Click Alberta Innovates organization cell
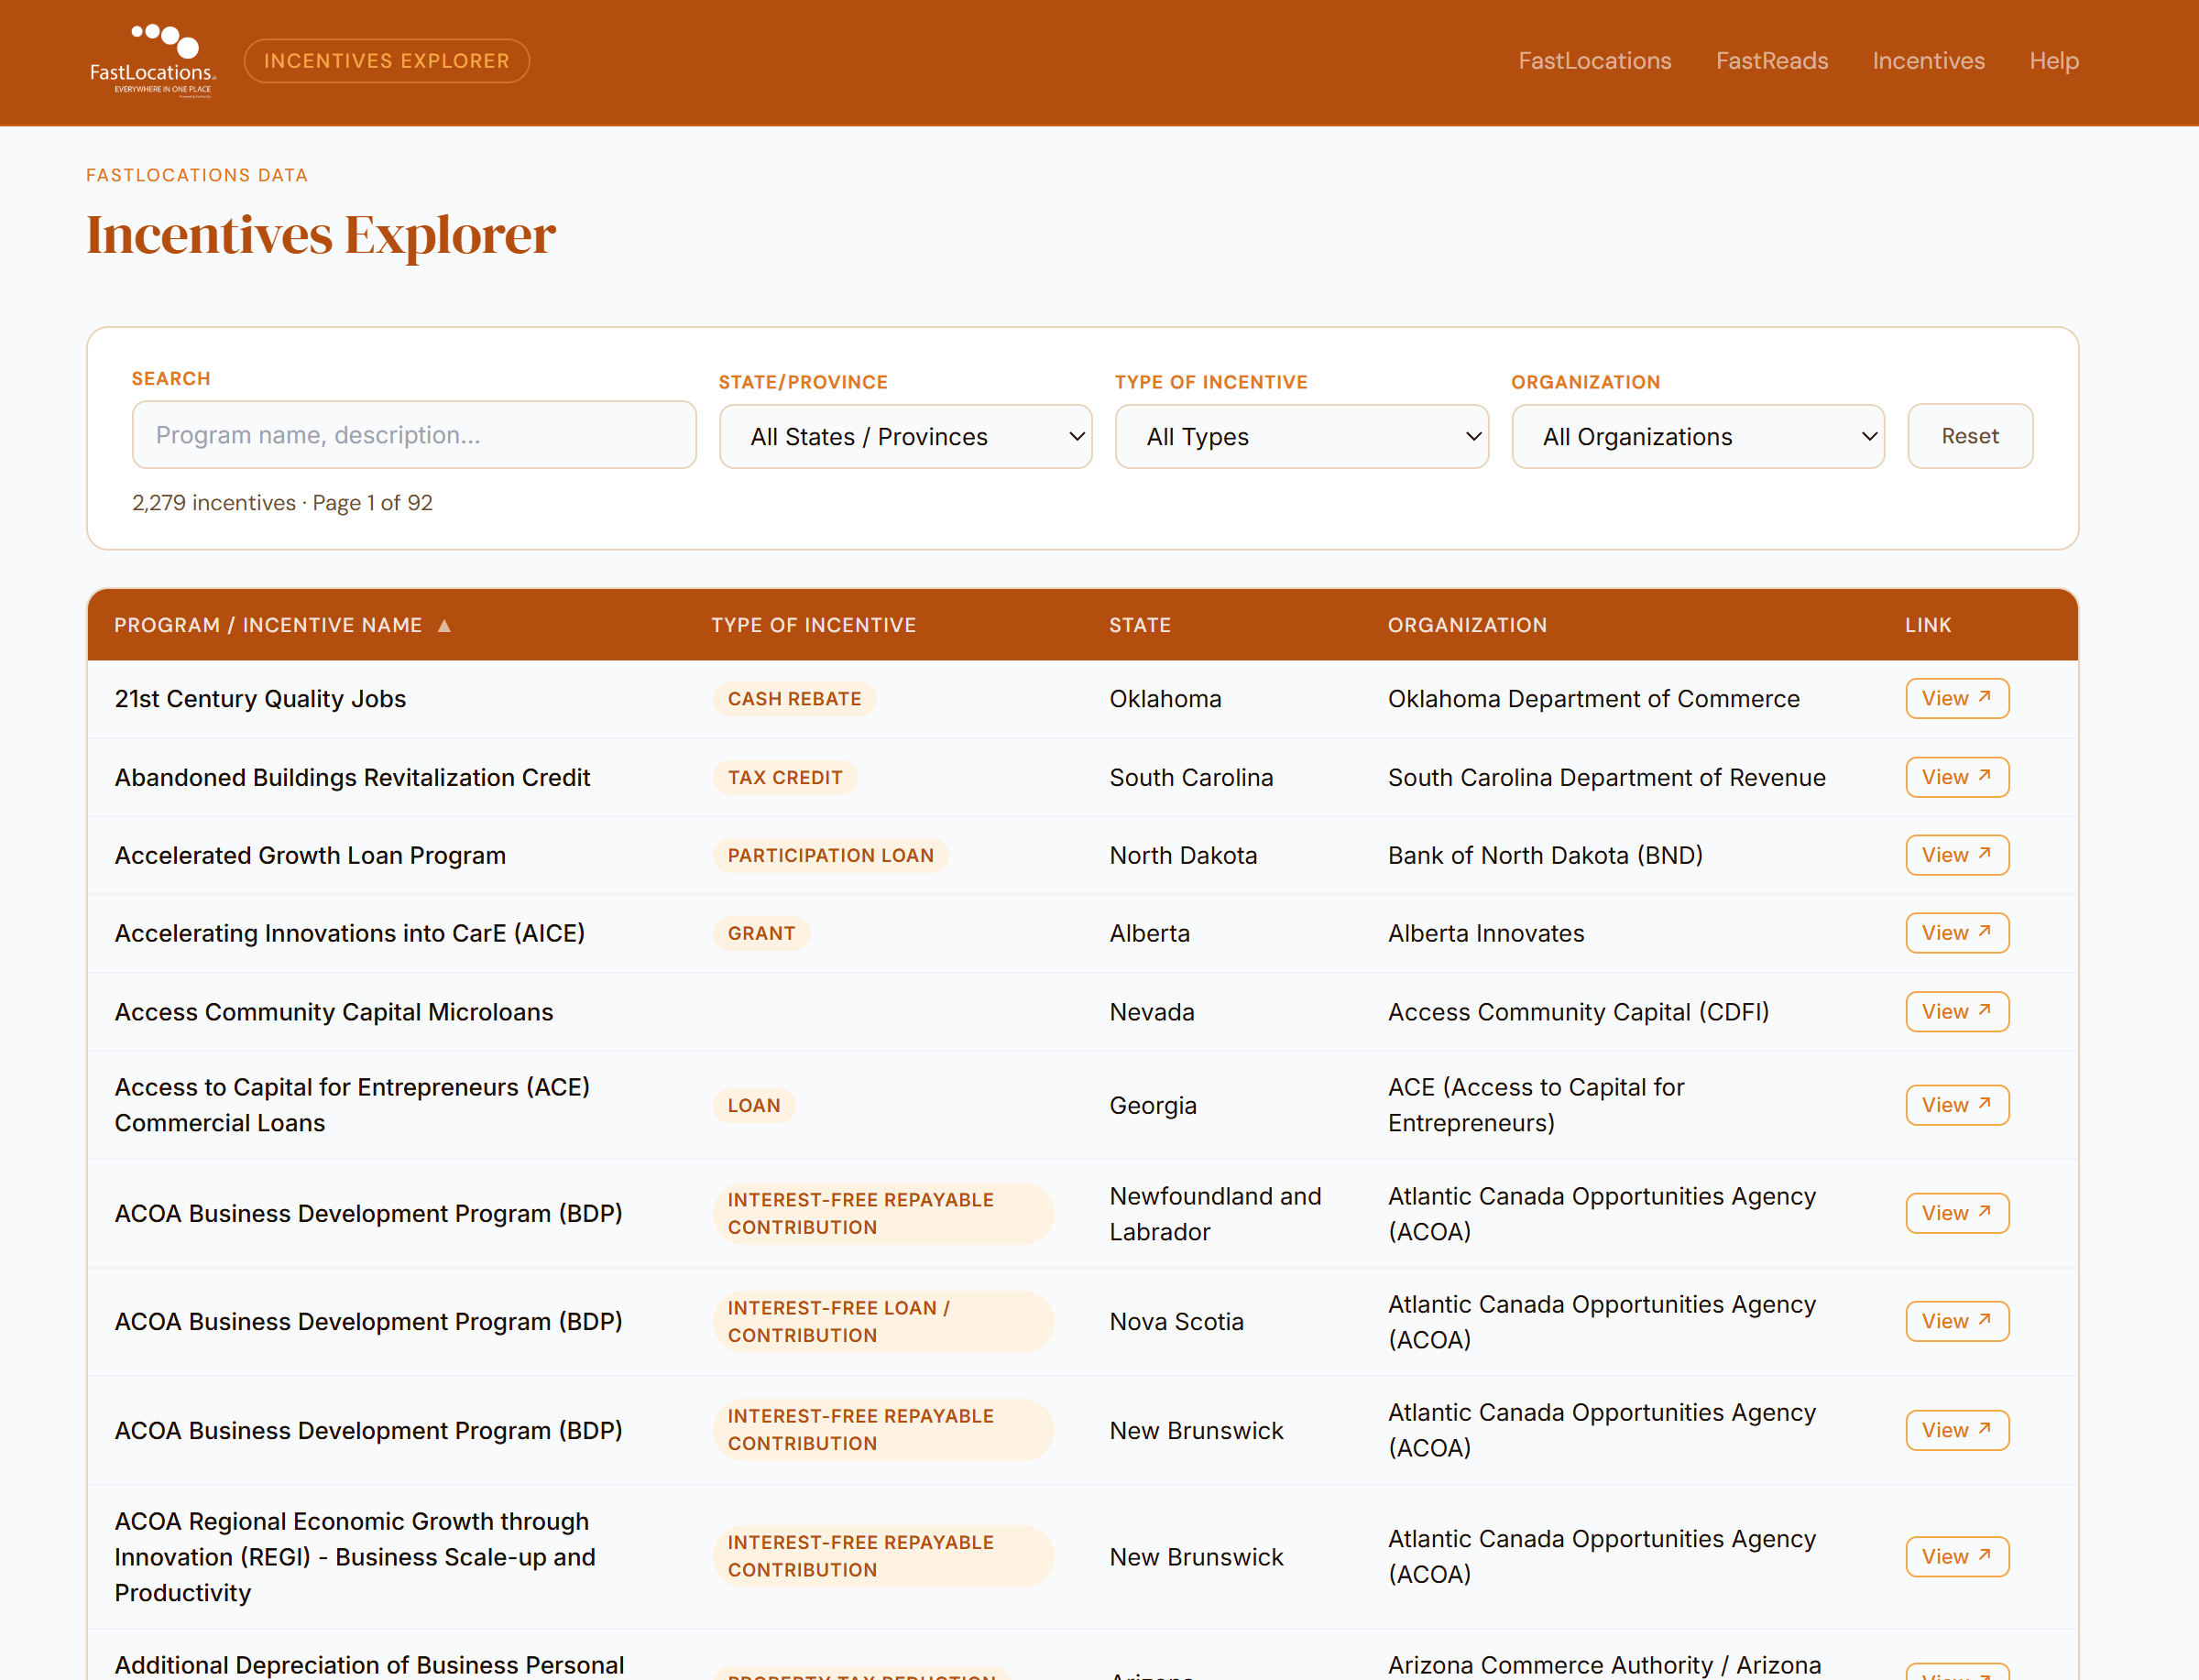 pyautogui.click(x=1486, y=933)
